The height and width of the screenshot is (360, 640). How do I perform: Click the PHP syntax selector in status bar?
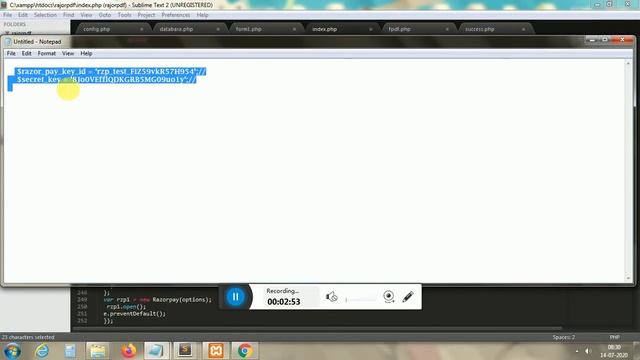(x=614, y=337)
